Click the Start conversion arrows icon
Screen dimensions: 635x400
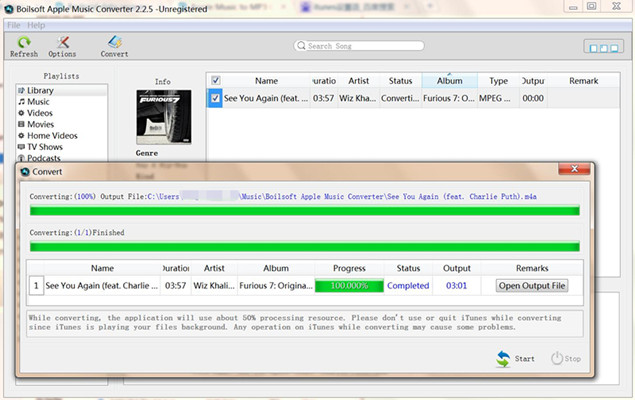(x=503, y=358)
